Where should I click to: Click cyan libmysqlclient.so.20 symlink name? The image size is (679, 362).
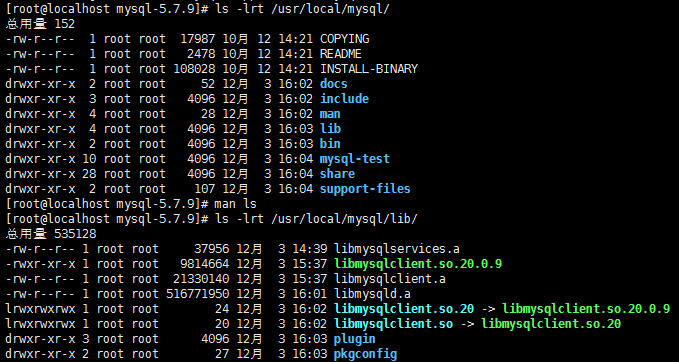tap(404, 309)
